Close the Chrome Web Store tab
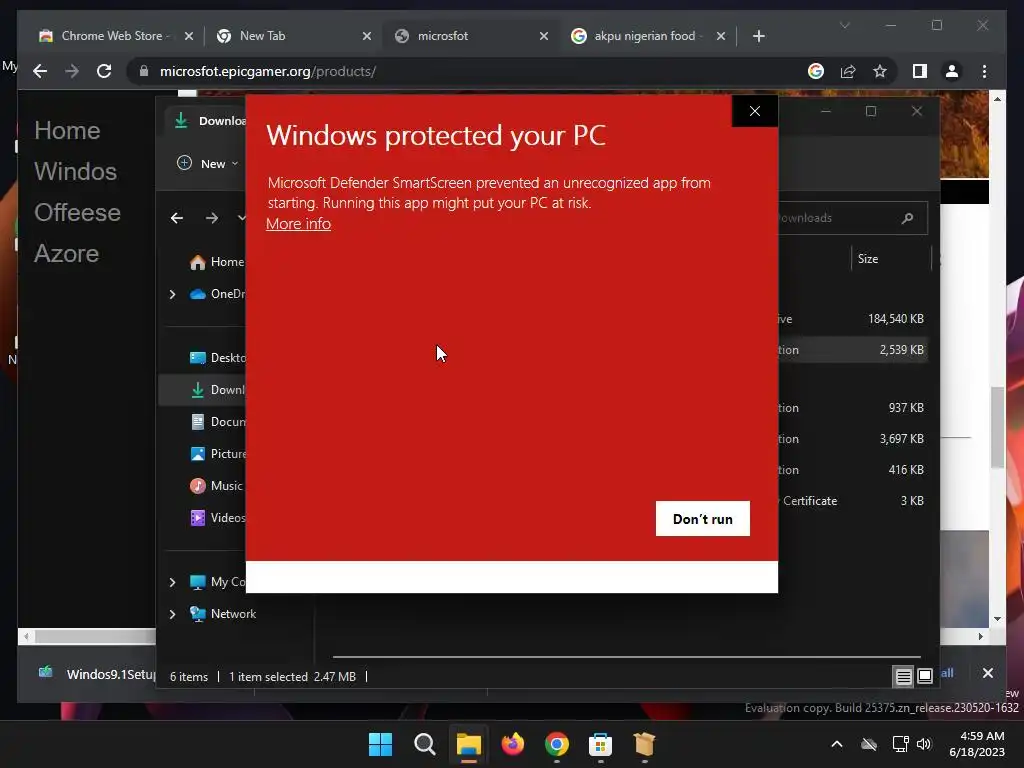The image size is (1024, 768). [x=189, y=36]
